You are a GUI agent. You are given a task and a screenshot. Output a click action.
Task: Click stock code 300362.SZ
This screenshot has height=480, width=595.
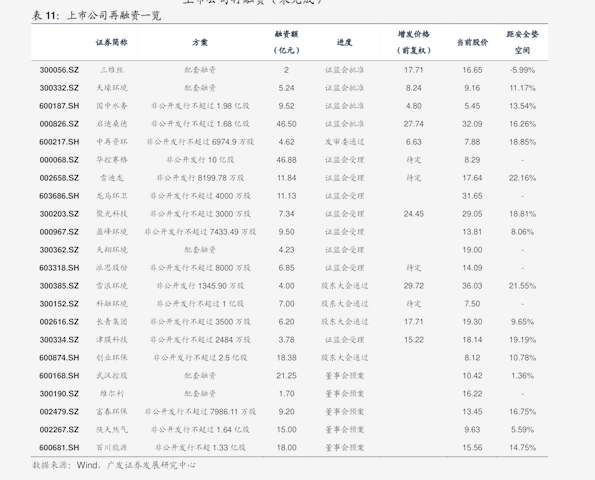click(59, 250)
